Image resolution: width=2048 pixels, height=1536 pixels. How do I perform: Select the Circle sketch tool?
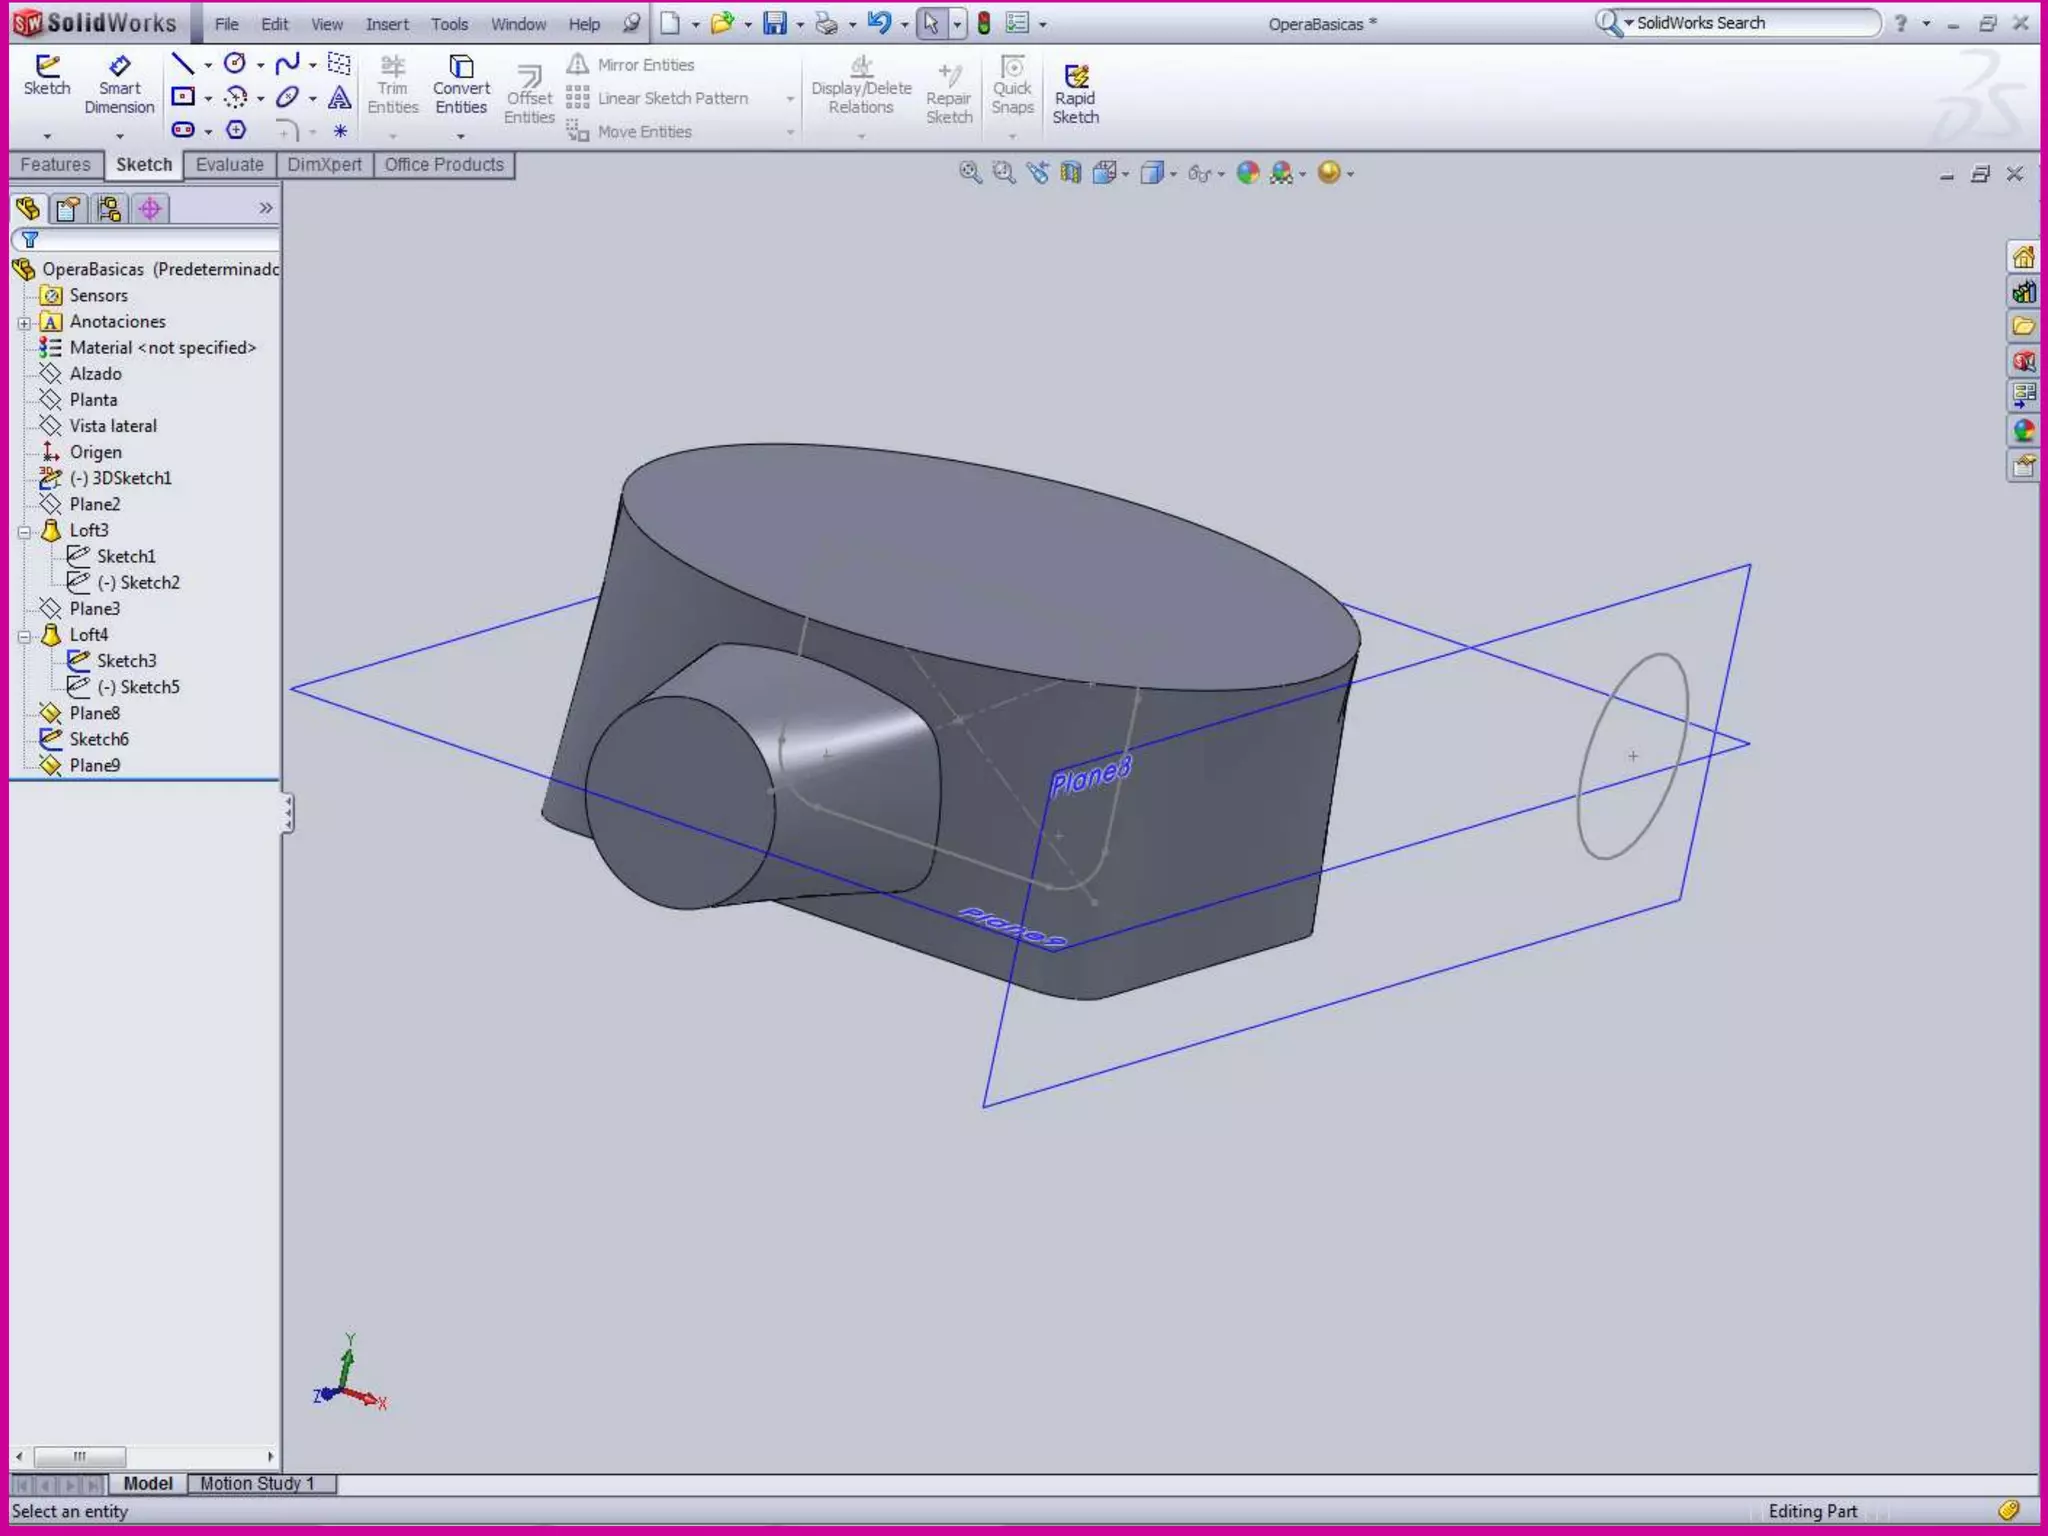click(235, 65)
